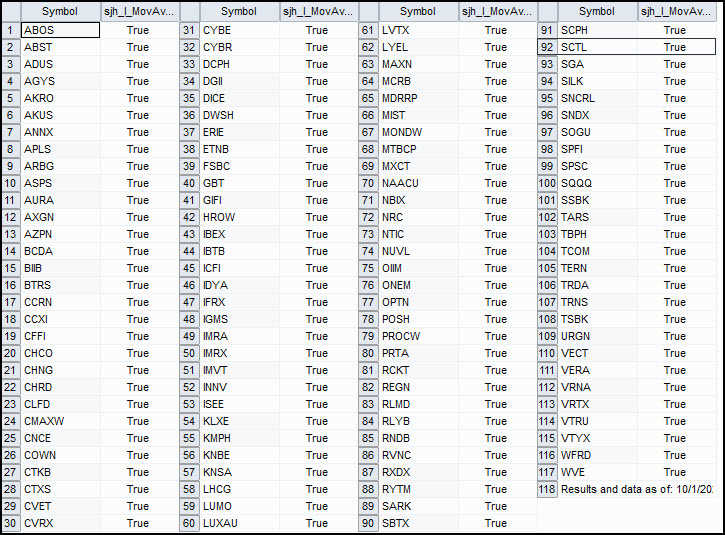The image size is (725, 535).
Task: Click the DICE symbol cell
Action: [240, 98]
